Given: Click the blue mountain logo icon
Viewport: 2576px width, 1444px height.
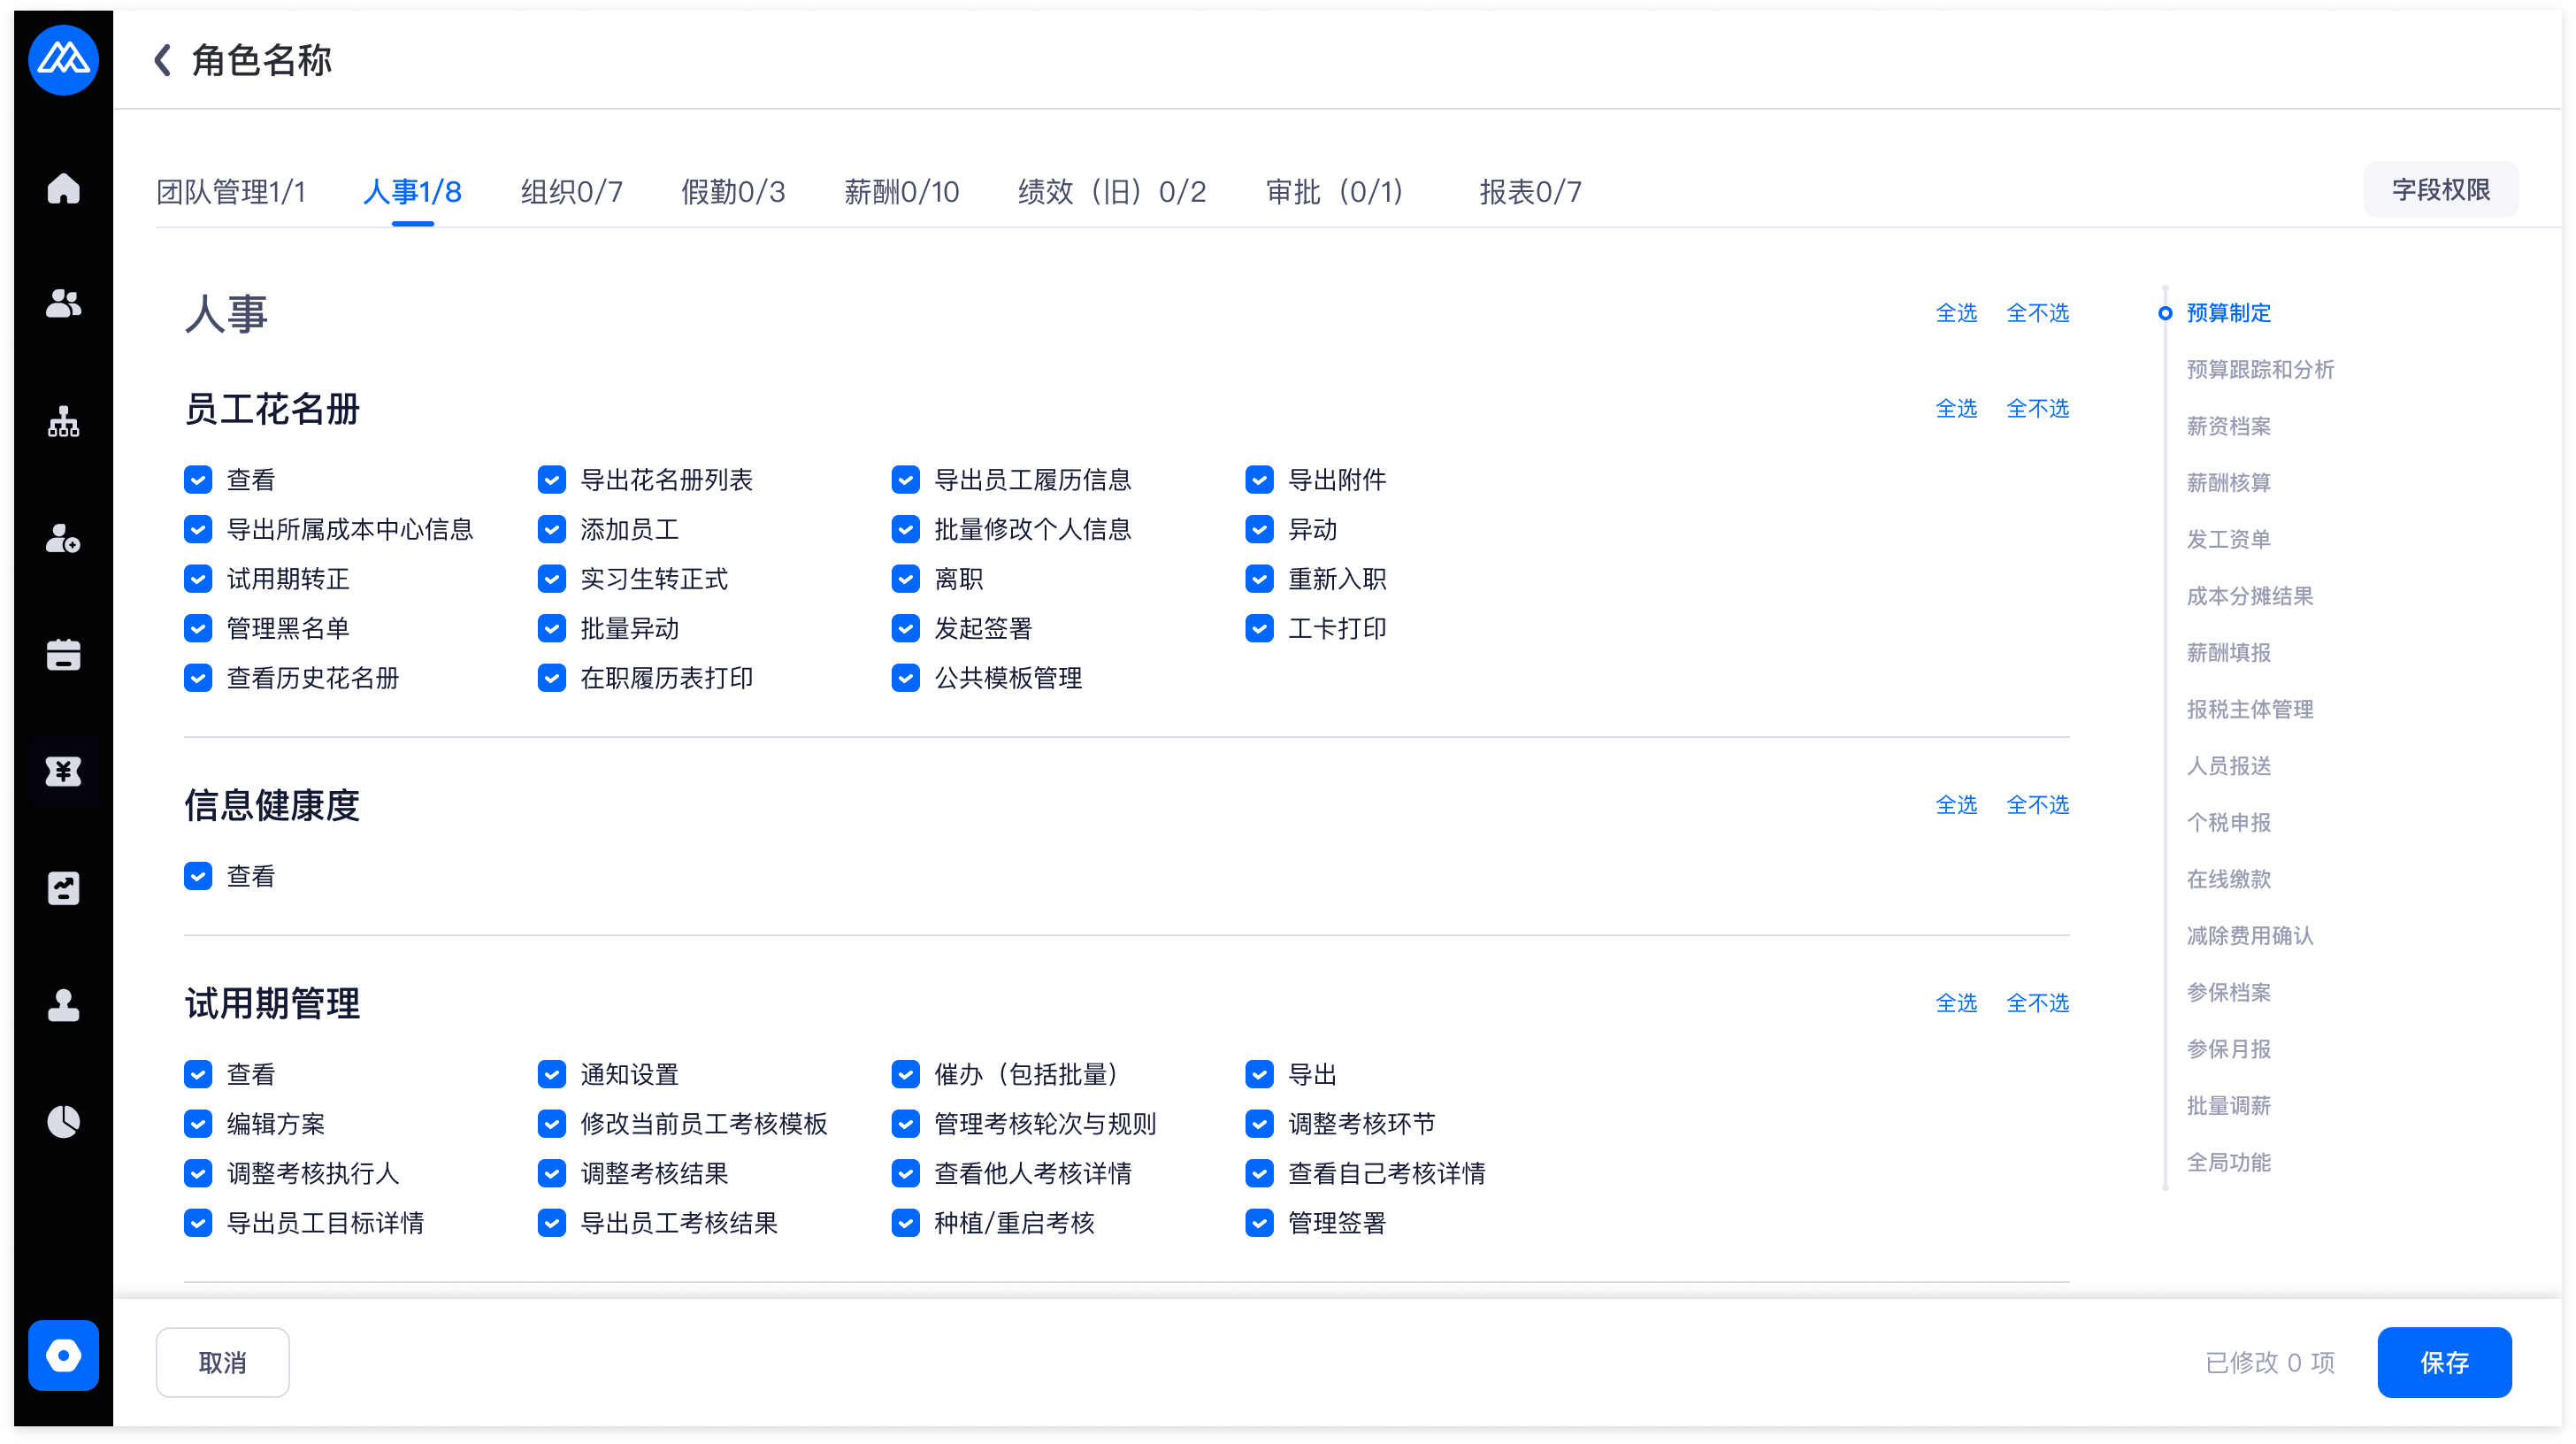Looking at the screenshot, I should pos(63,60).
